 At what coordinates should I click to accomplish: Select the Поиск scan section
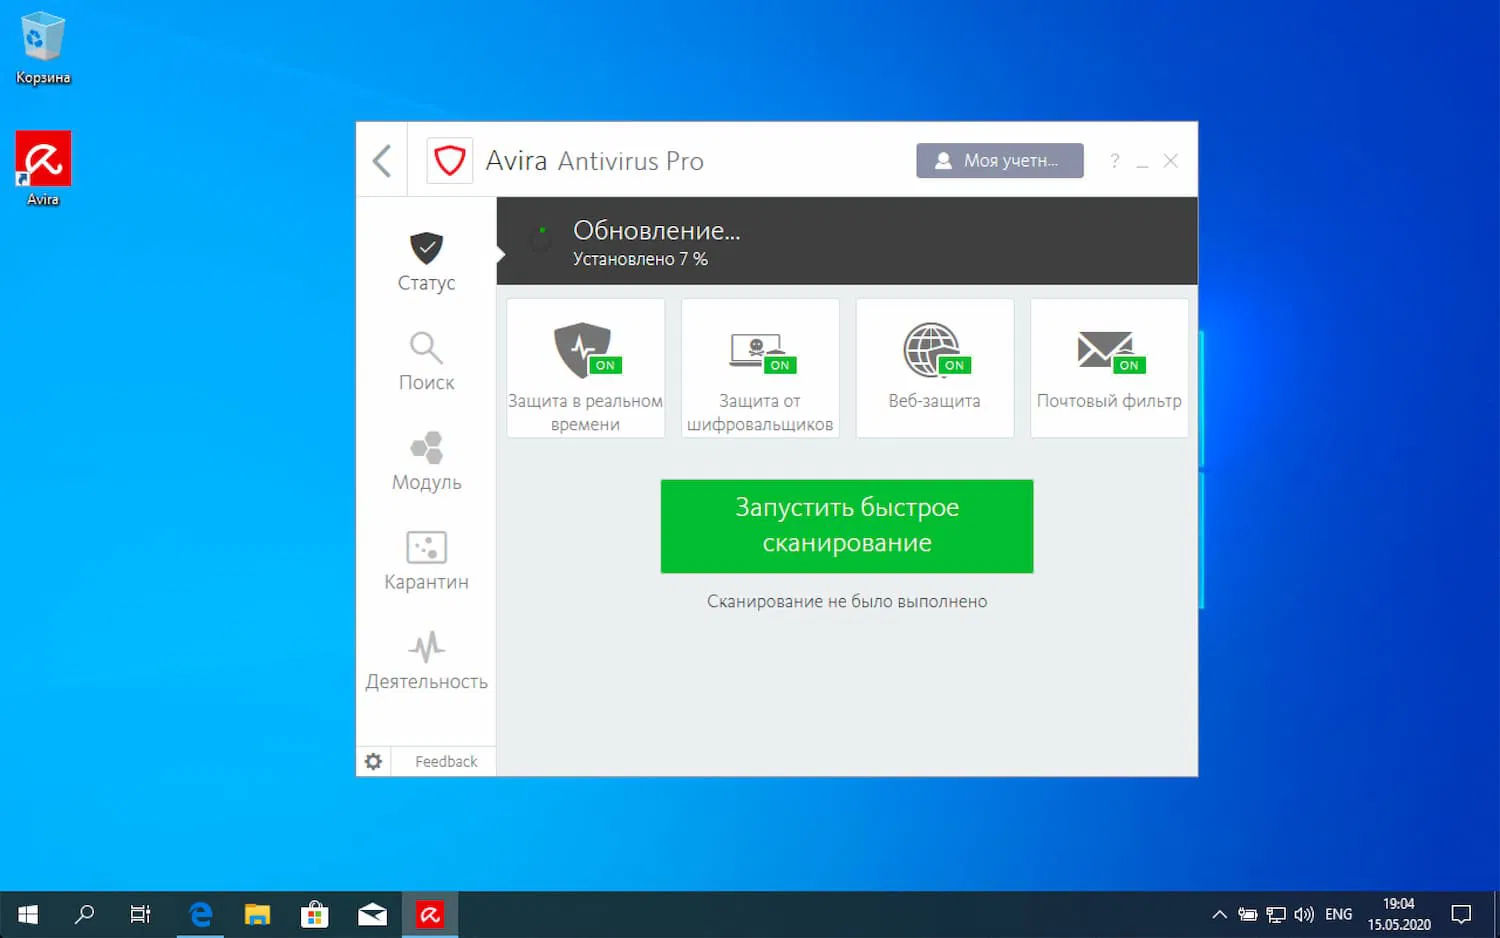tap(426, 362)
